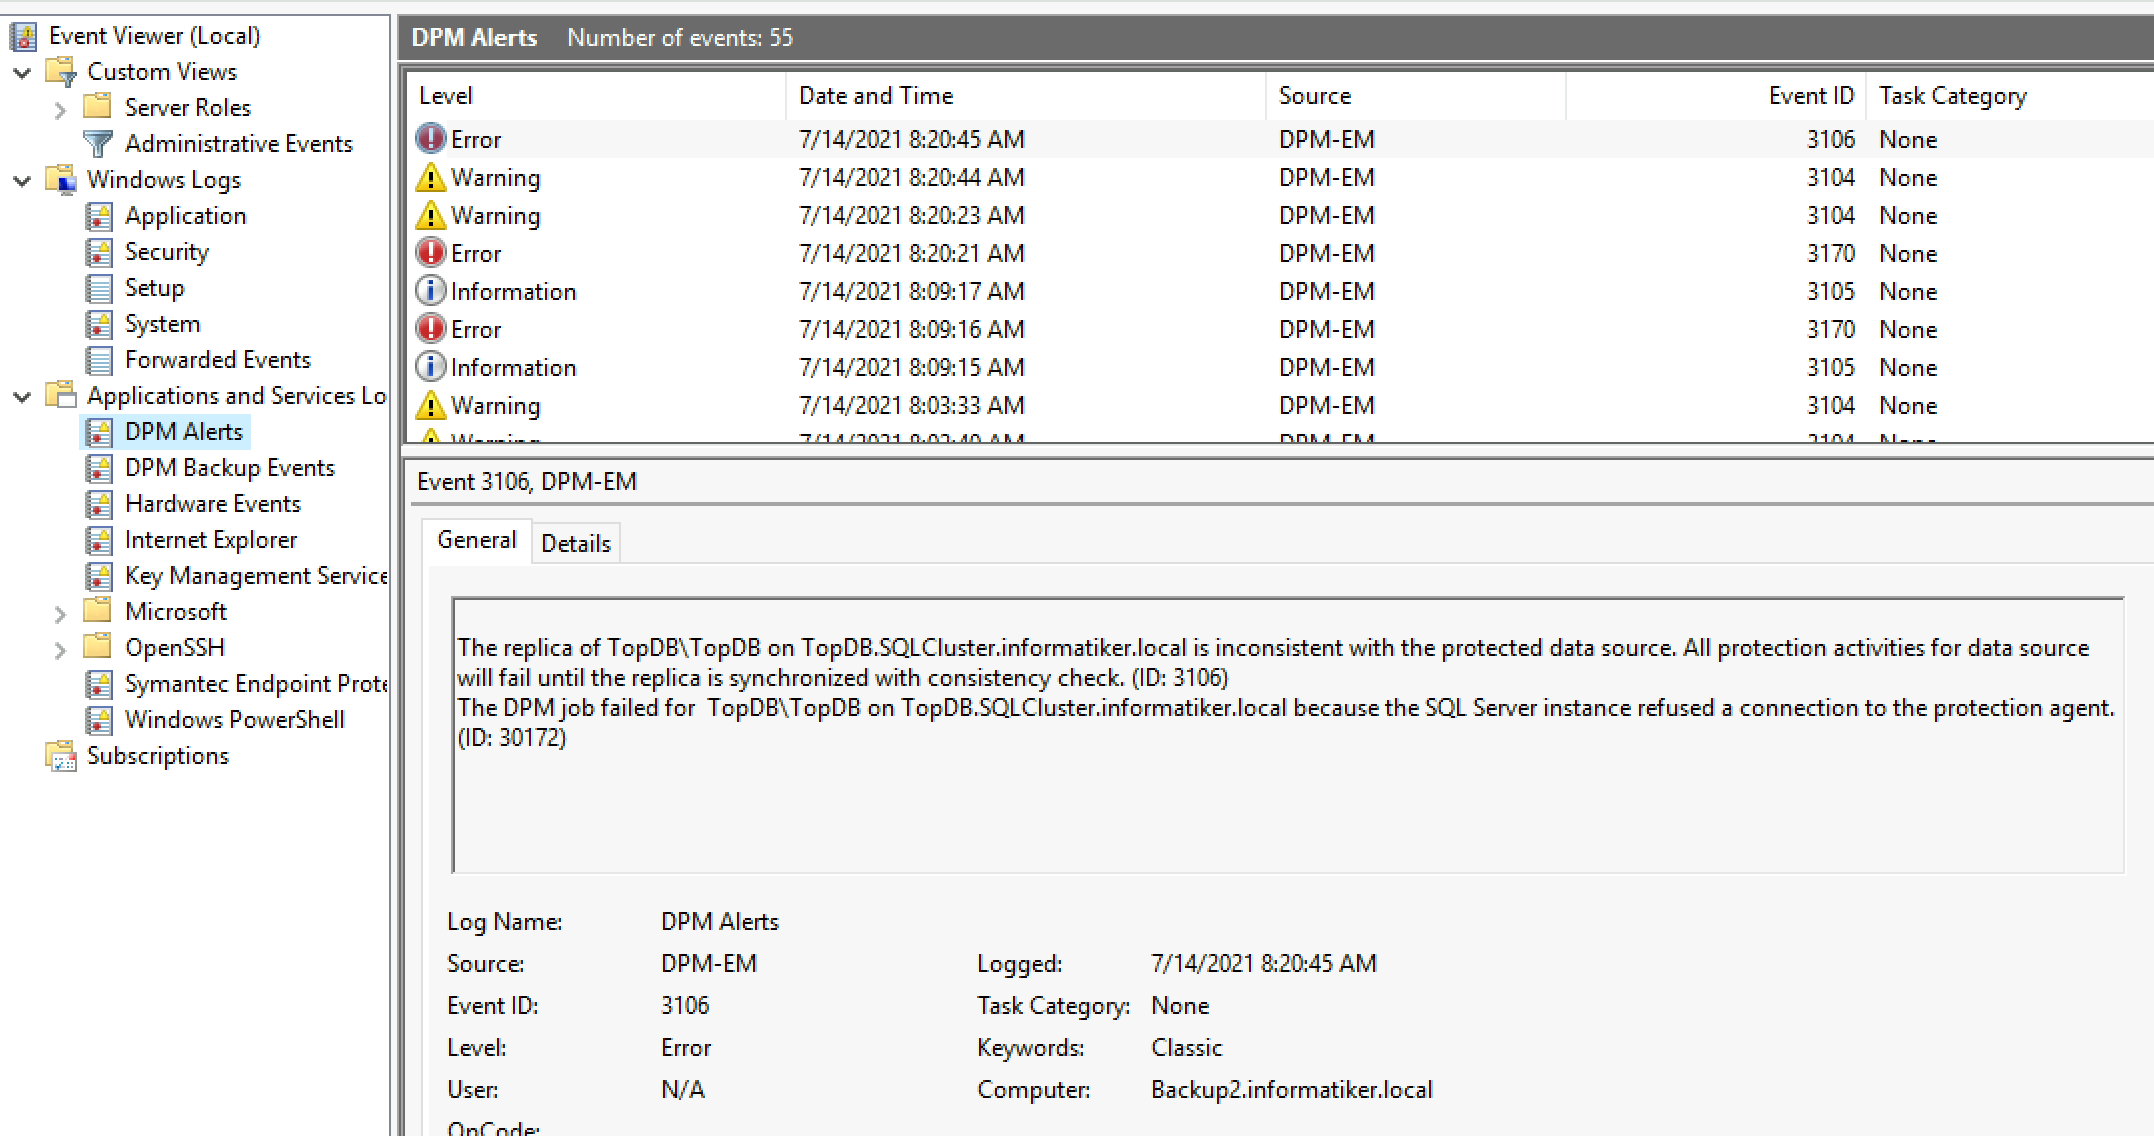Click the Setup log icon
The width and height of the screenshot is (2154, 1136).
[99, 288]
